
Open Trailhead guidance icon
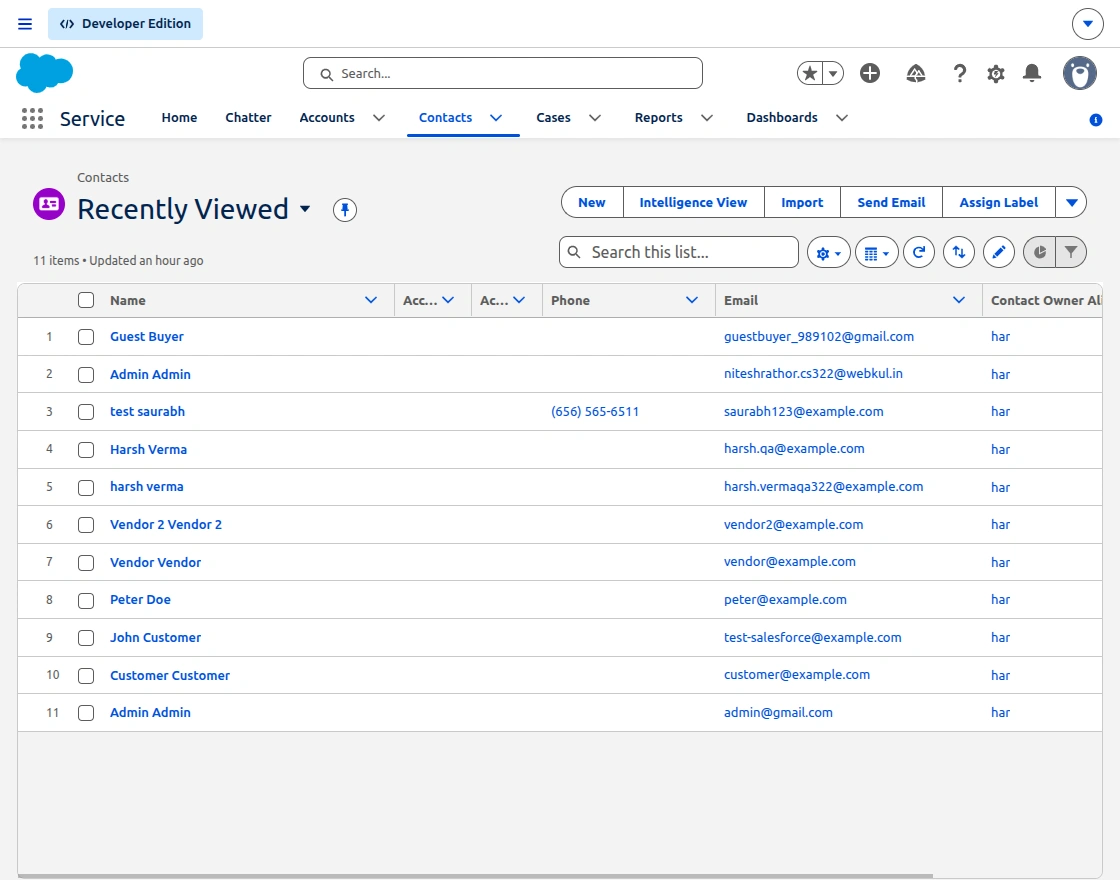916,73
